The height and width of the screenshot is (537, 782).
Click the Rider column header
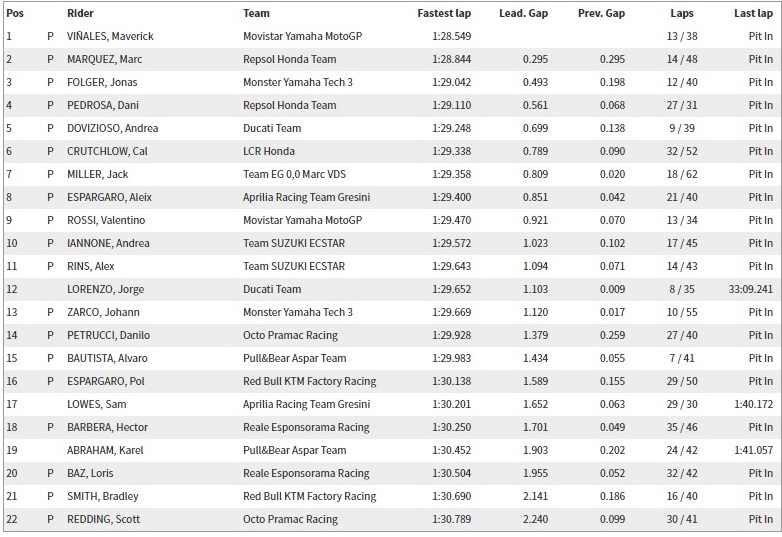click(x=80, y=13)
